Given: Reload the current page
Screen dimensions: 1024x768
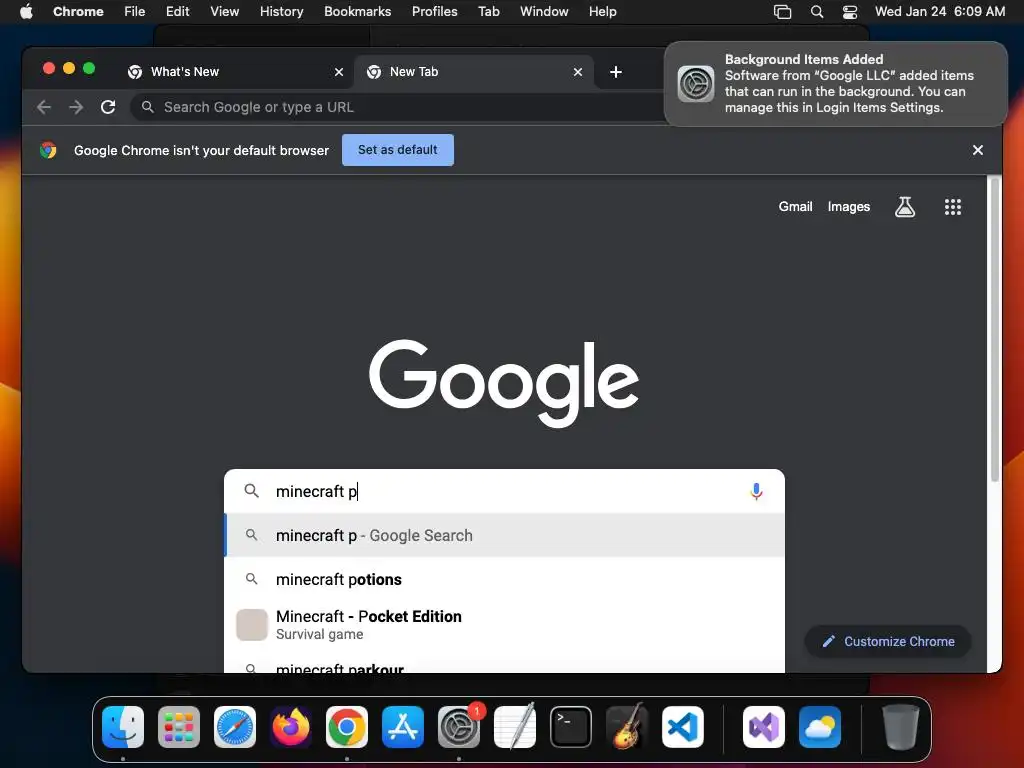Looking at the screenshot, I should pyautogui.click(x=108, y=107).
